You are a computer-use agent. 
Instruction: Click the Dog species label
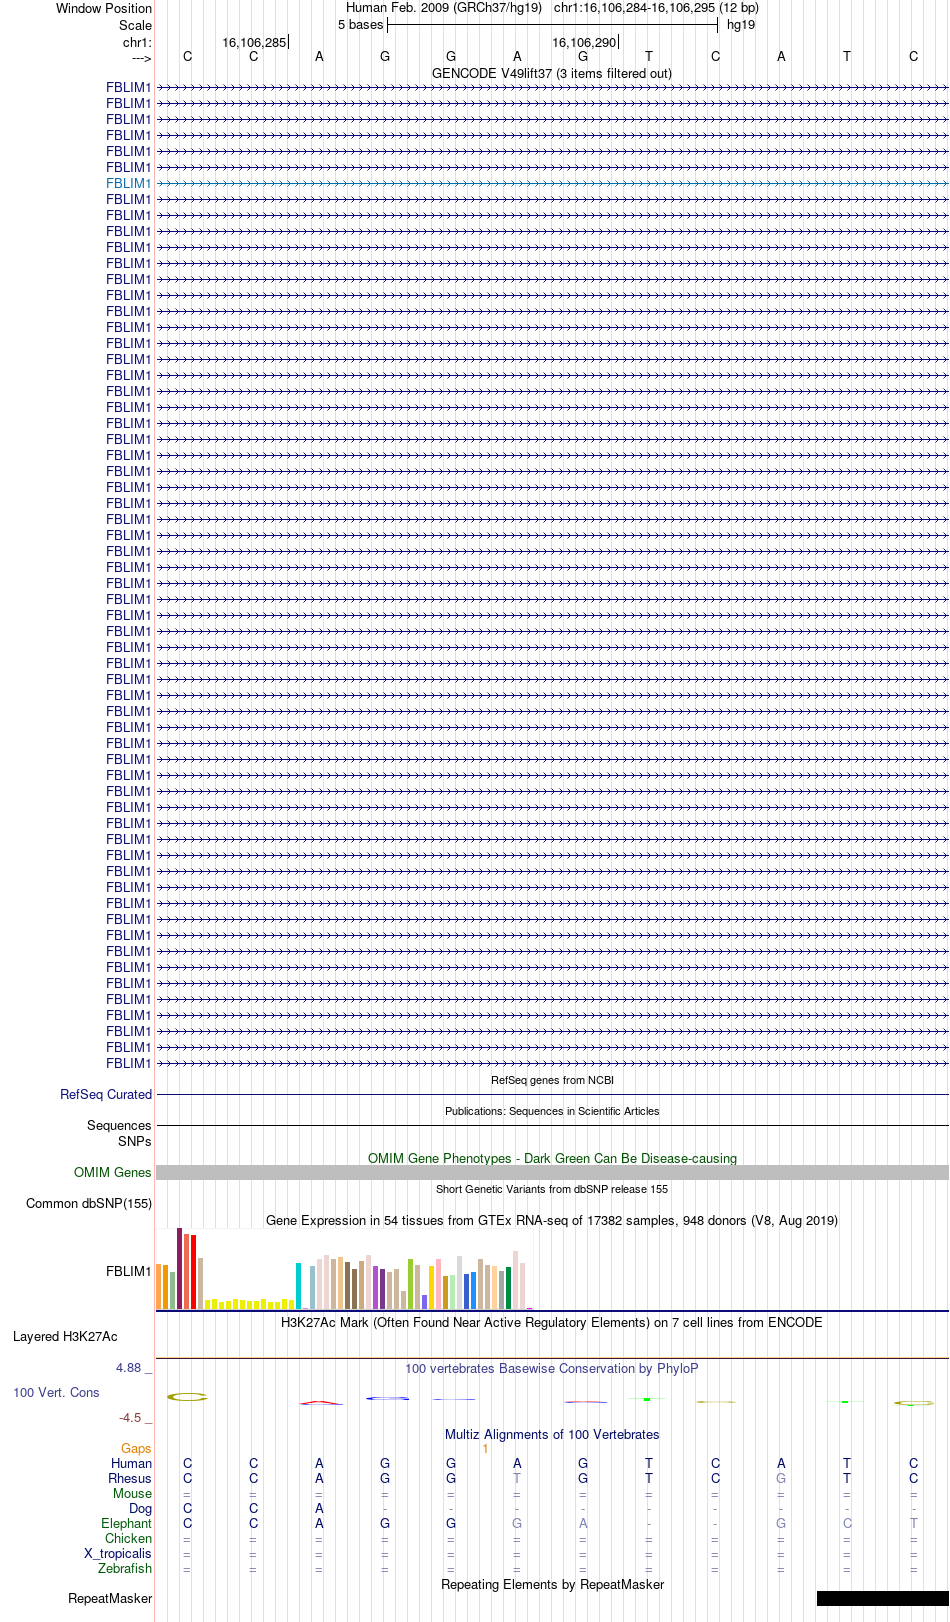pos(140,1508)
